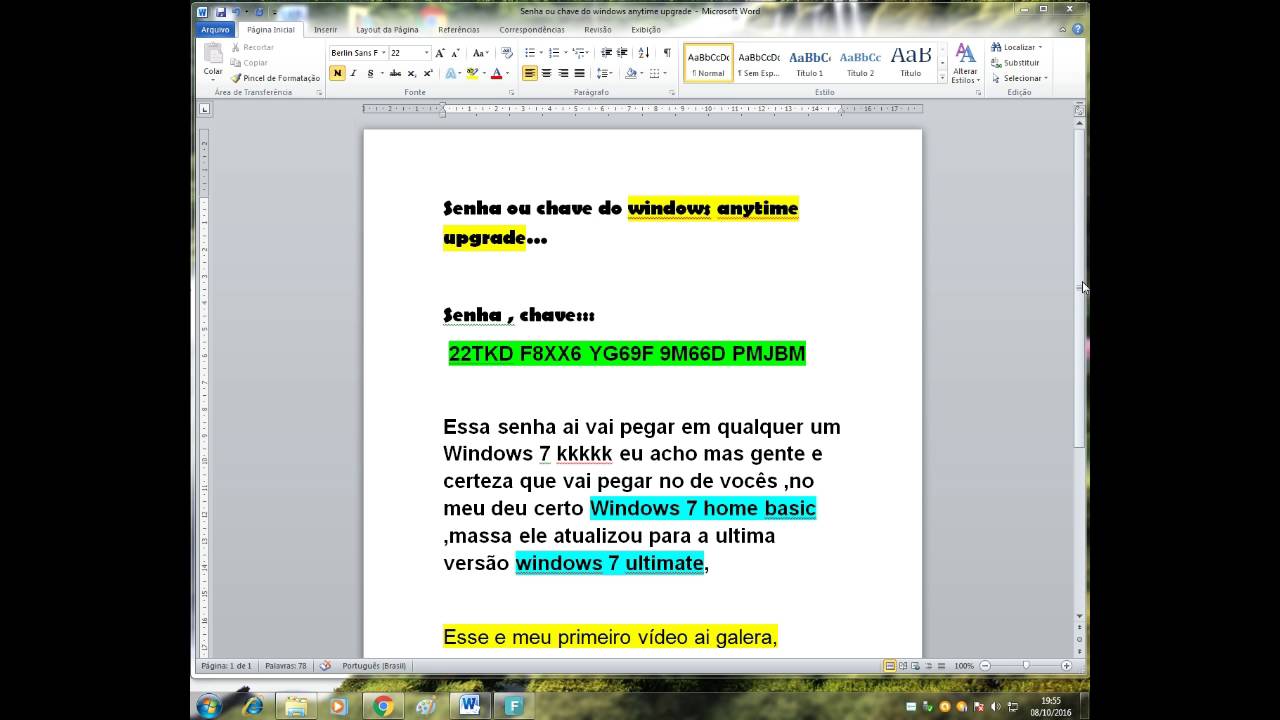Click zoom out minus button
Viewport: 1280px width, 720px height.
(985, 666)
